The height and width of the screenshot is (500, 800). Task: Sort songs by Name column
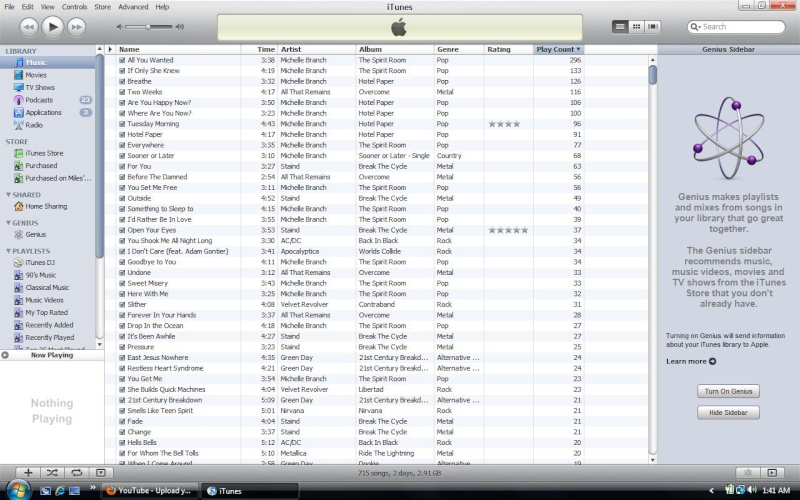[178, 49]
